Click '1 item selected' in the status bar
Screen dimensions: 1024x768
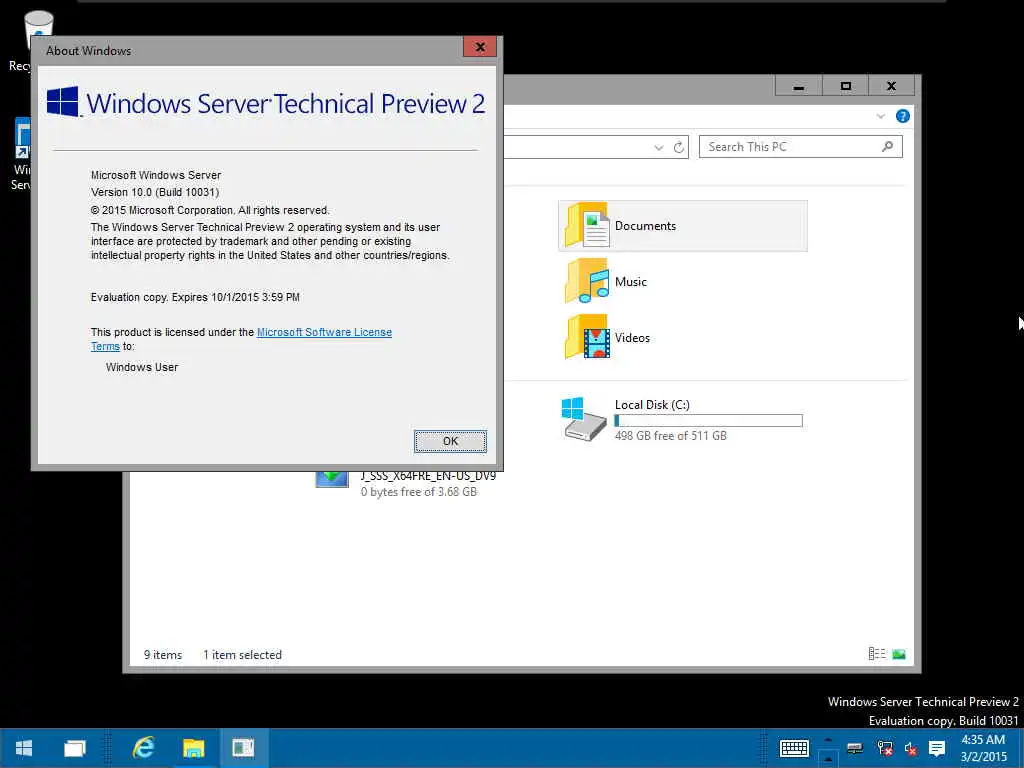pos(242,655)
